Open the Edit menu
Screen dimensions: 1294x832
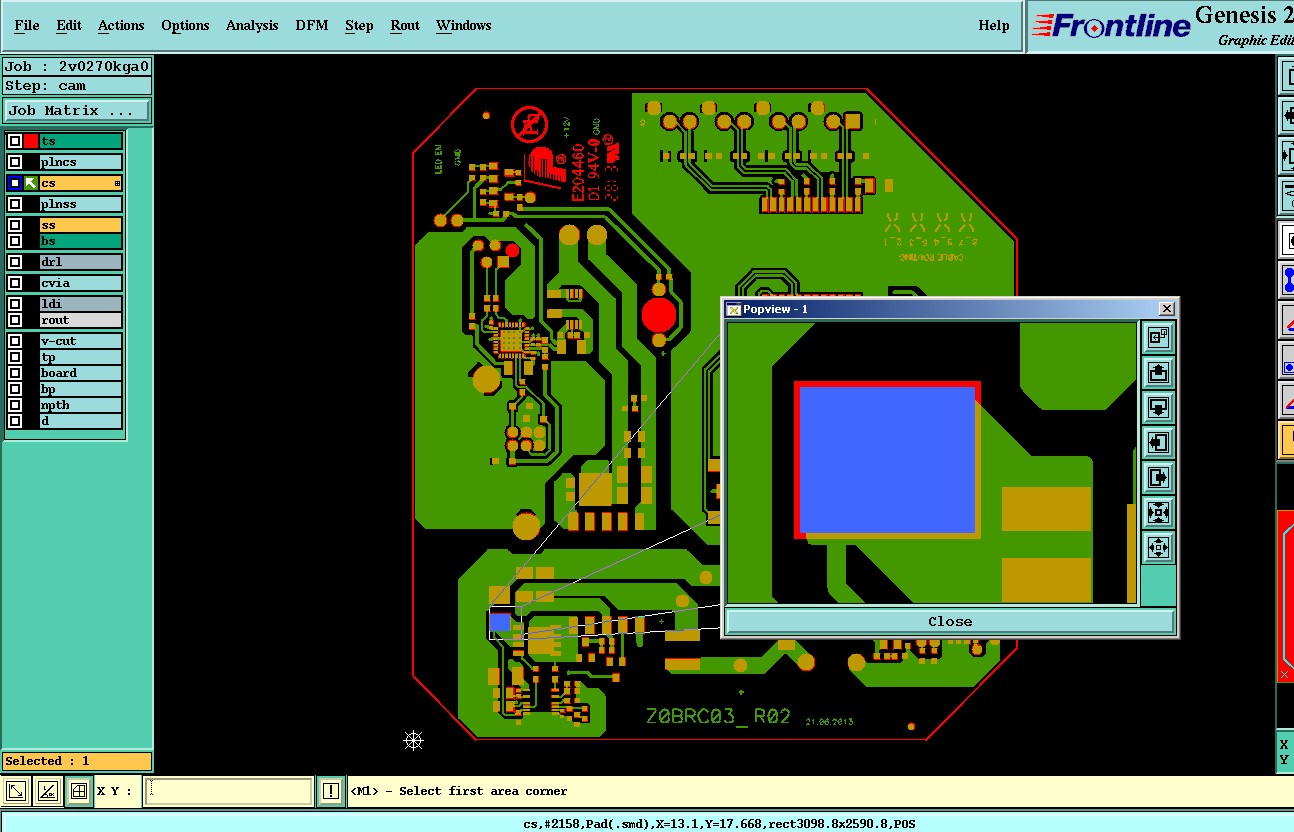point(69,25)
